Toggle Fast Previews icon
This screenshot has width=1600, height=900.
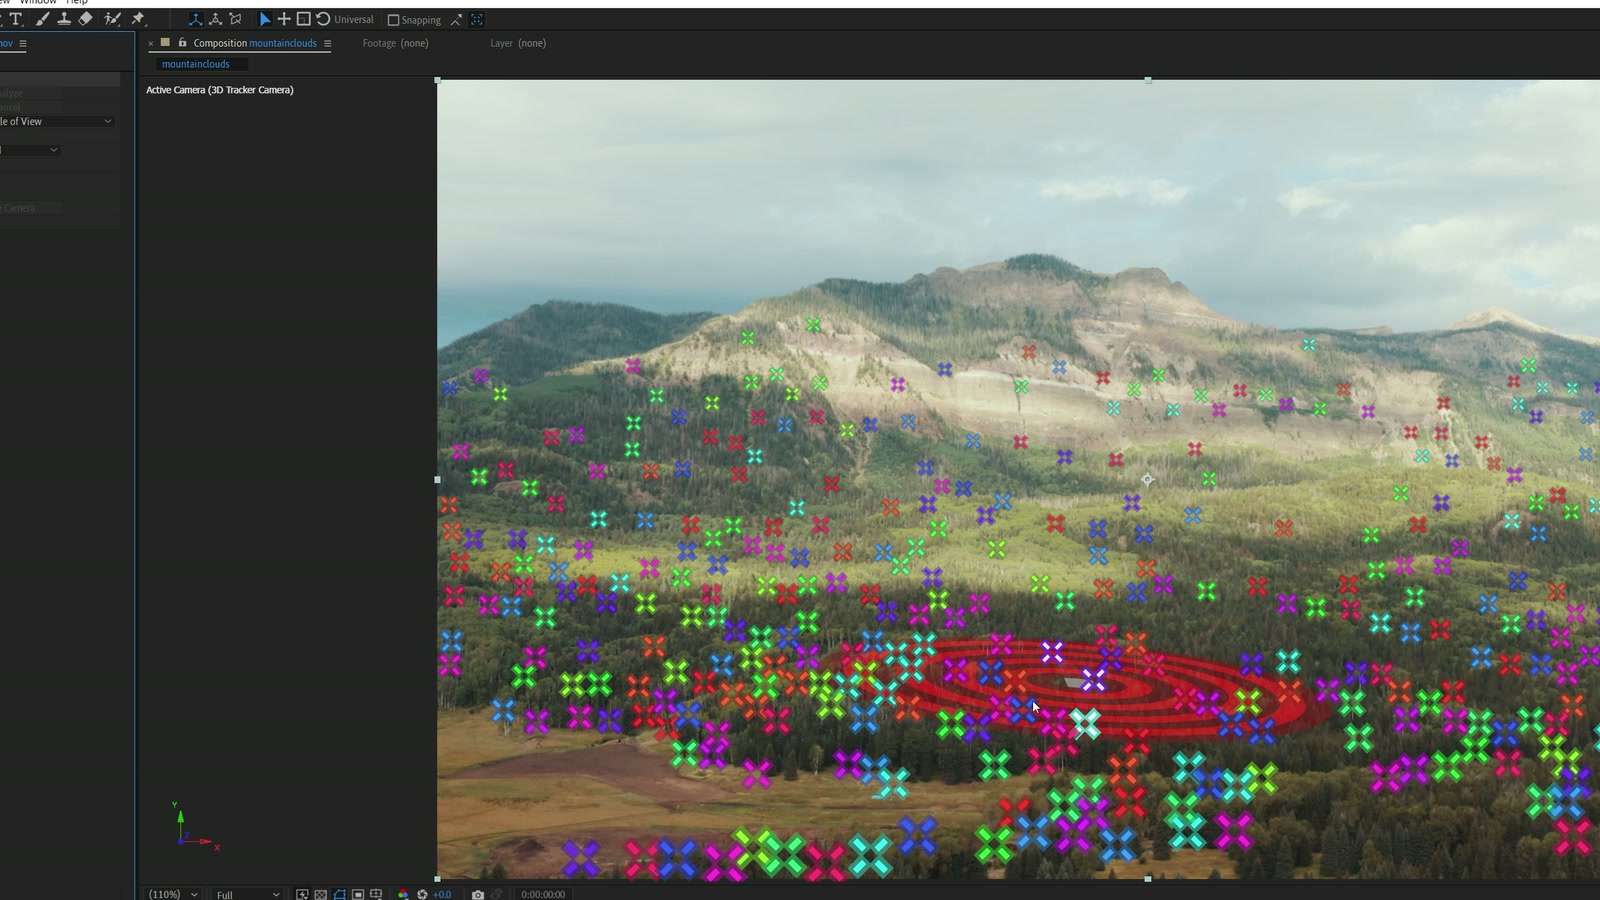[x=302, y=894]
